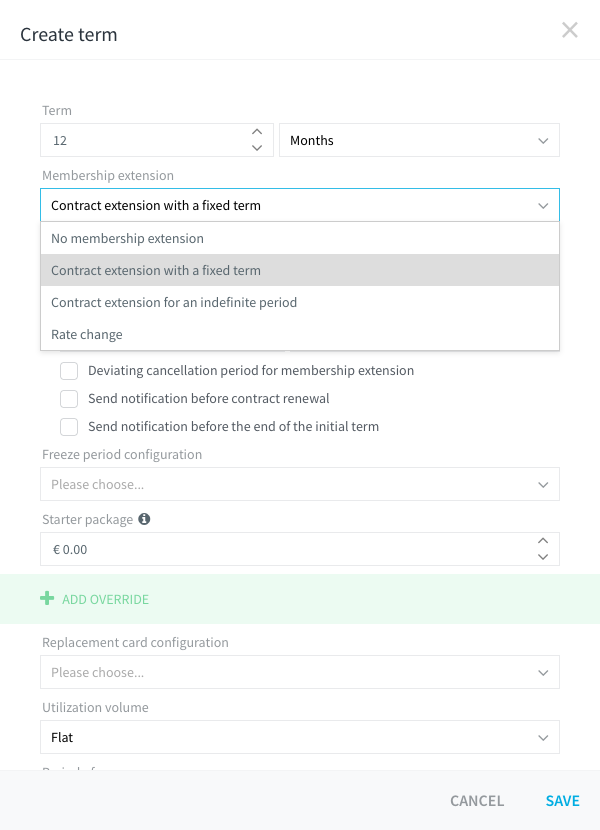
Task: Close the Create term dialog
Action: 570,30
